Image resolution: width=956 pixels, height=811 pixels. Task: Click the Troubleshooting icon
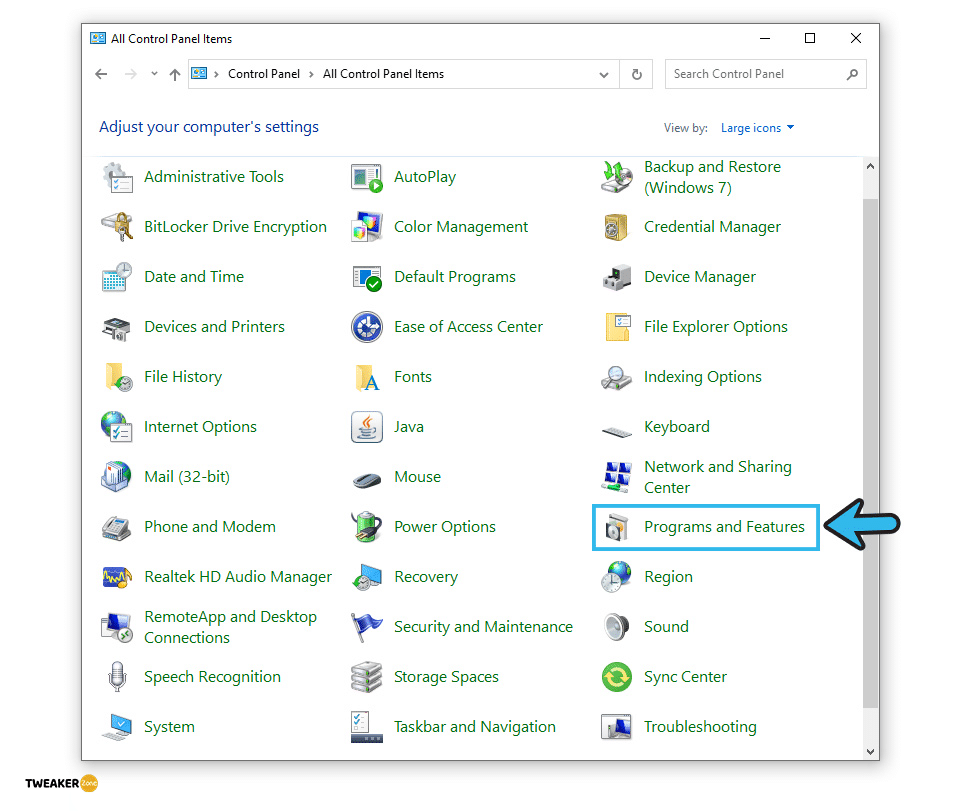tap(616, 727)
